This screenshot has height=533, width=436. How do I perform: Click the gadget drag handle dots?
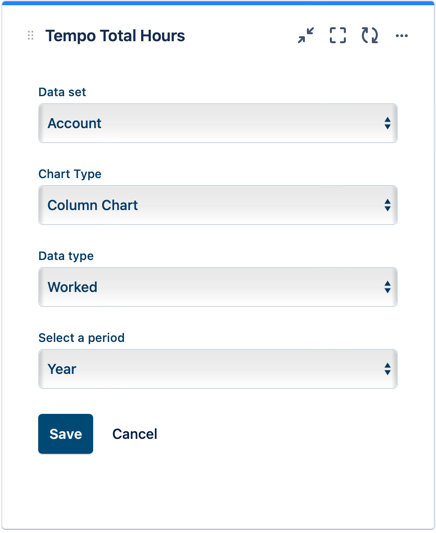point(31,35)
